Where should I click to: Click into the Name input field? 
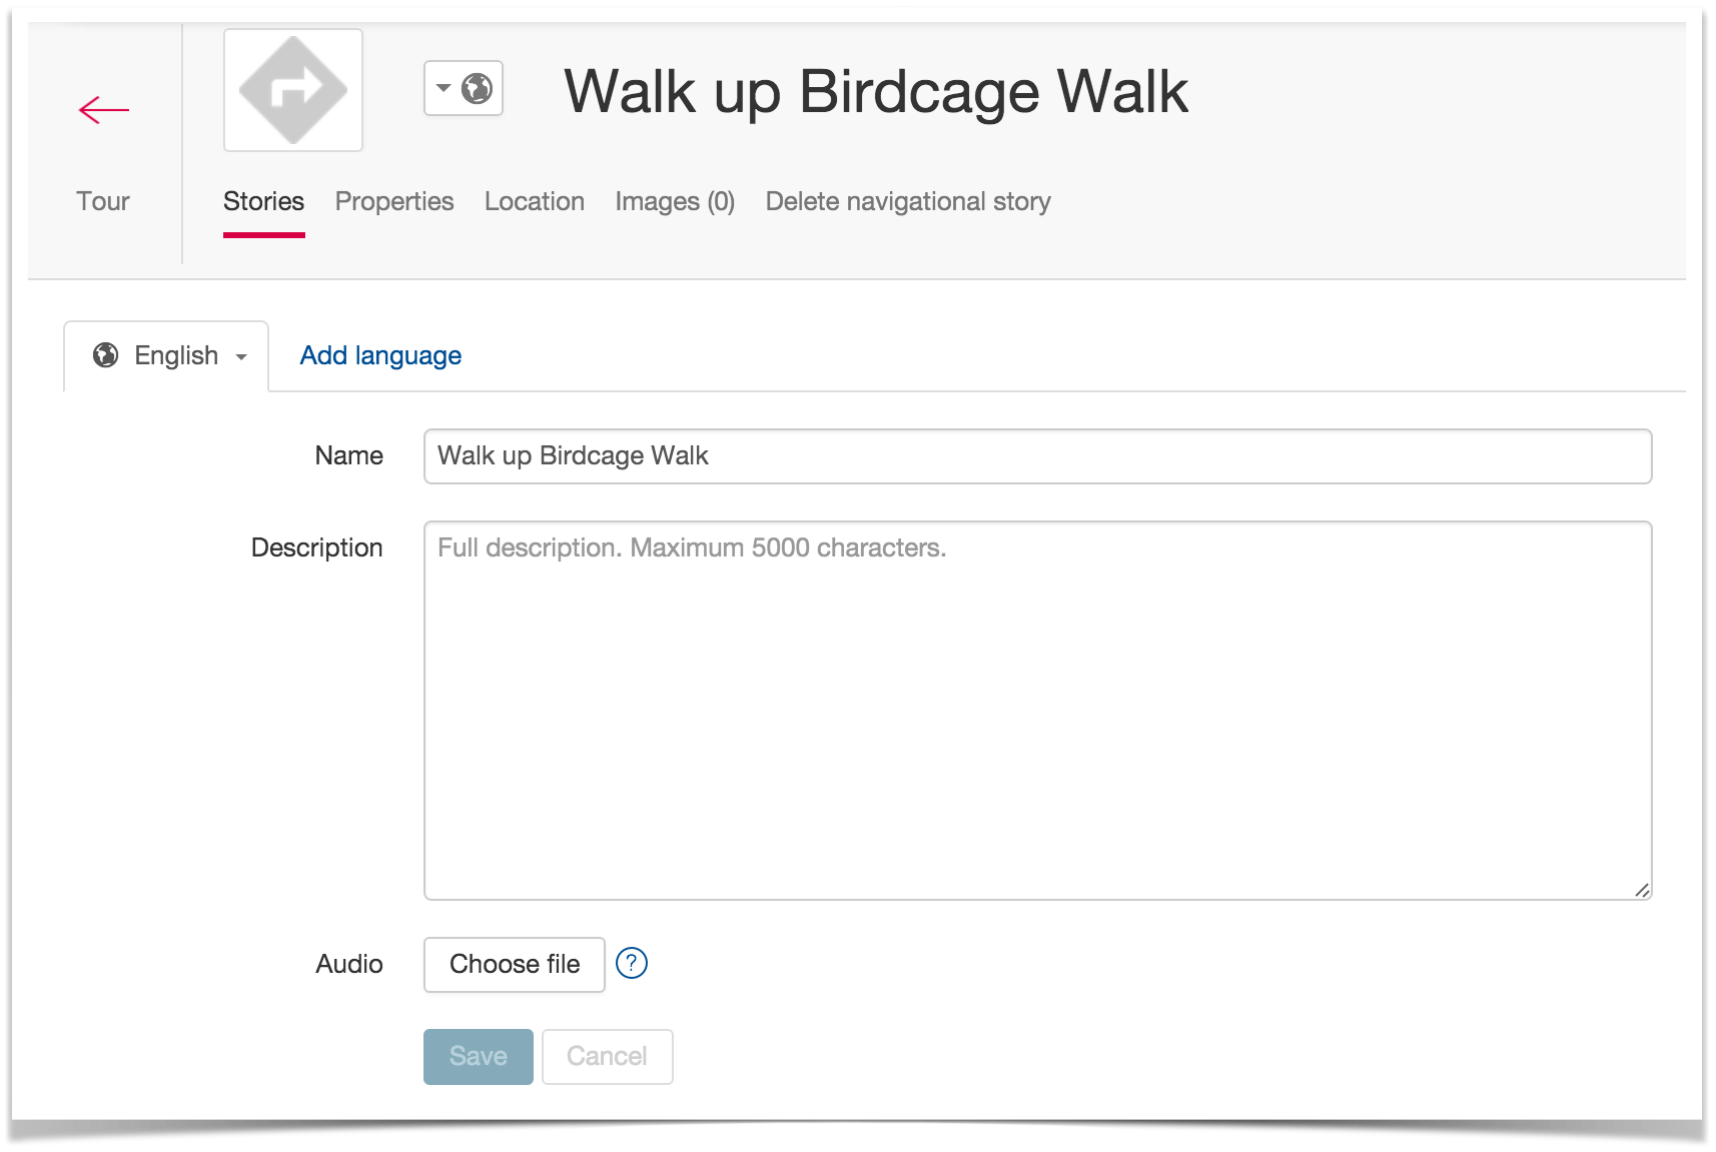[x=1038, y=456]
